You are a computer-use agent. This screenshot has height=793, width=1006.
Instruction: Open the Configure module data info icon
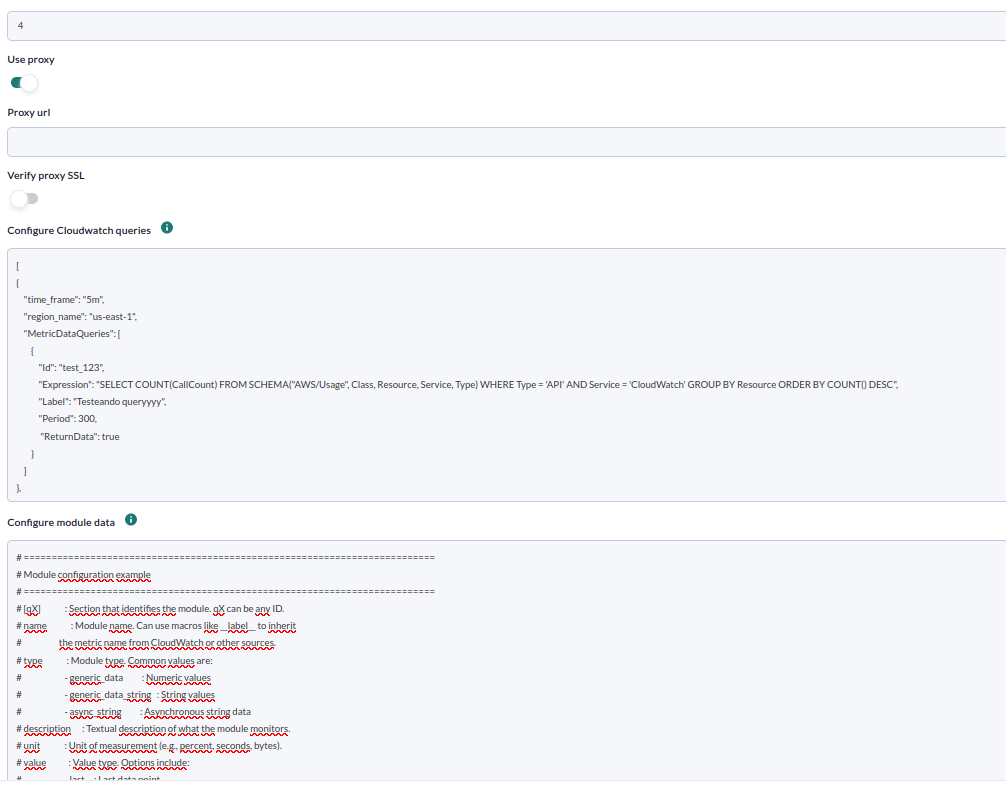pyautogui.click(x=131, y=520)
